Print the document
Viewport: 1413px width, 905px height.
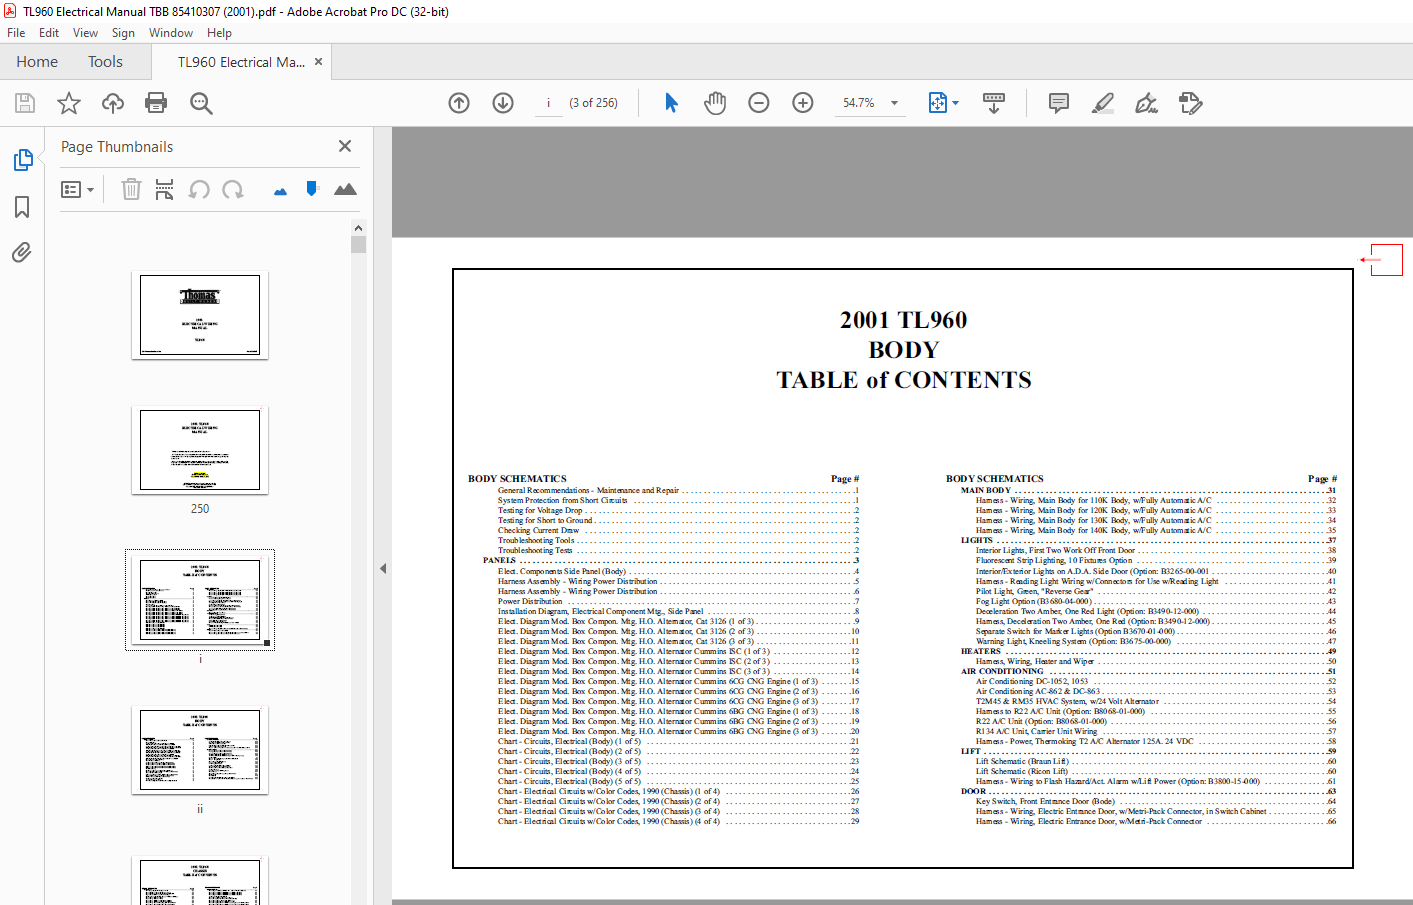156,103
